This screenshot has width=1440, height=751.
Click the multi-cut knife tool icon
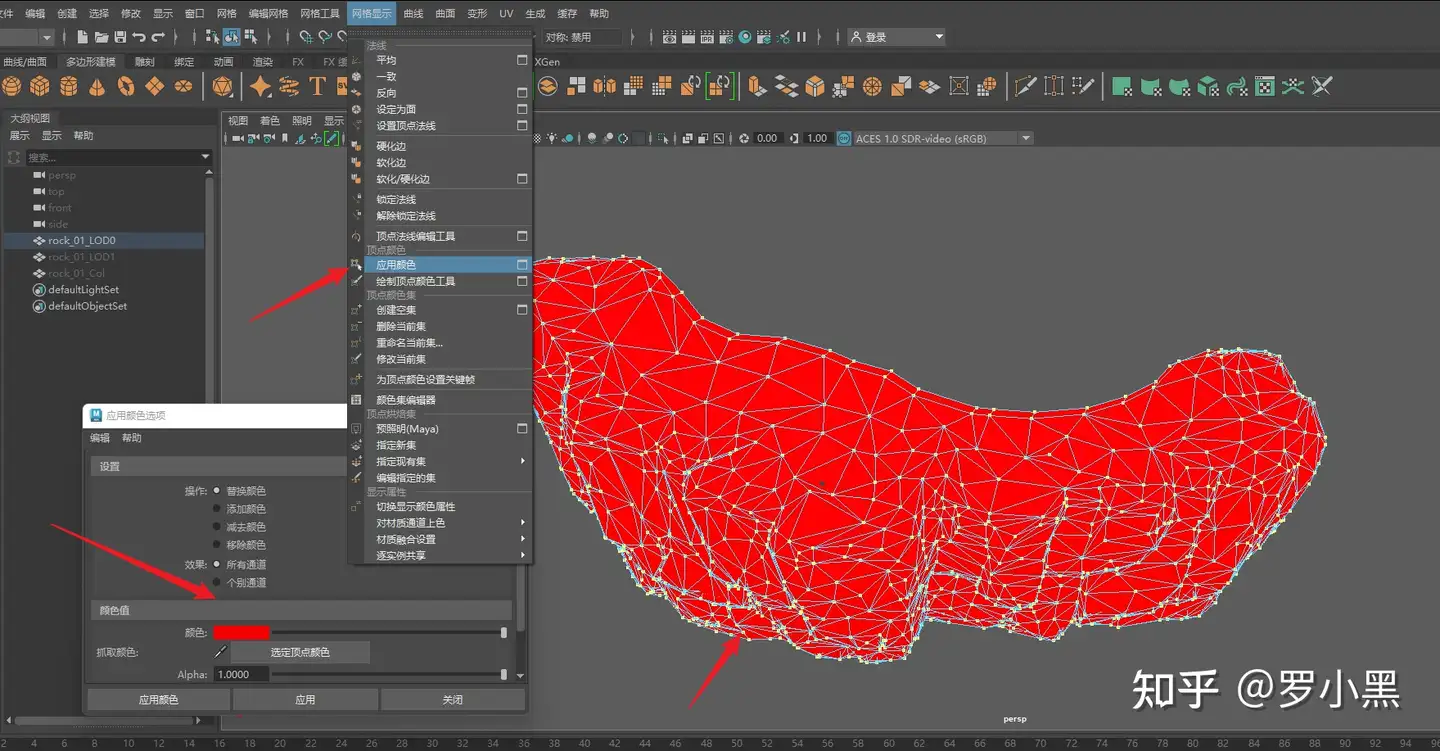point(1025,87)
